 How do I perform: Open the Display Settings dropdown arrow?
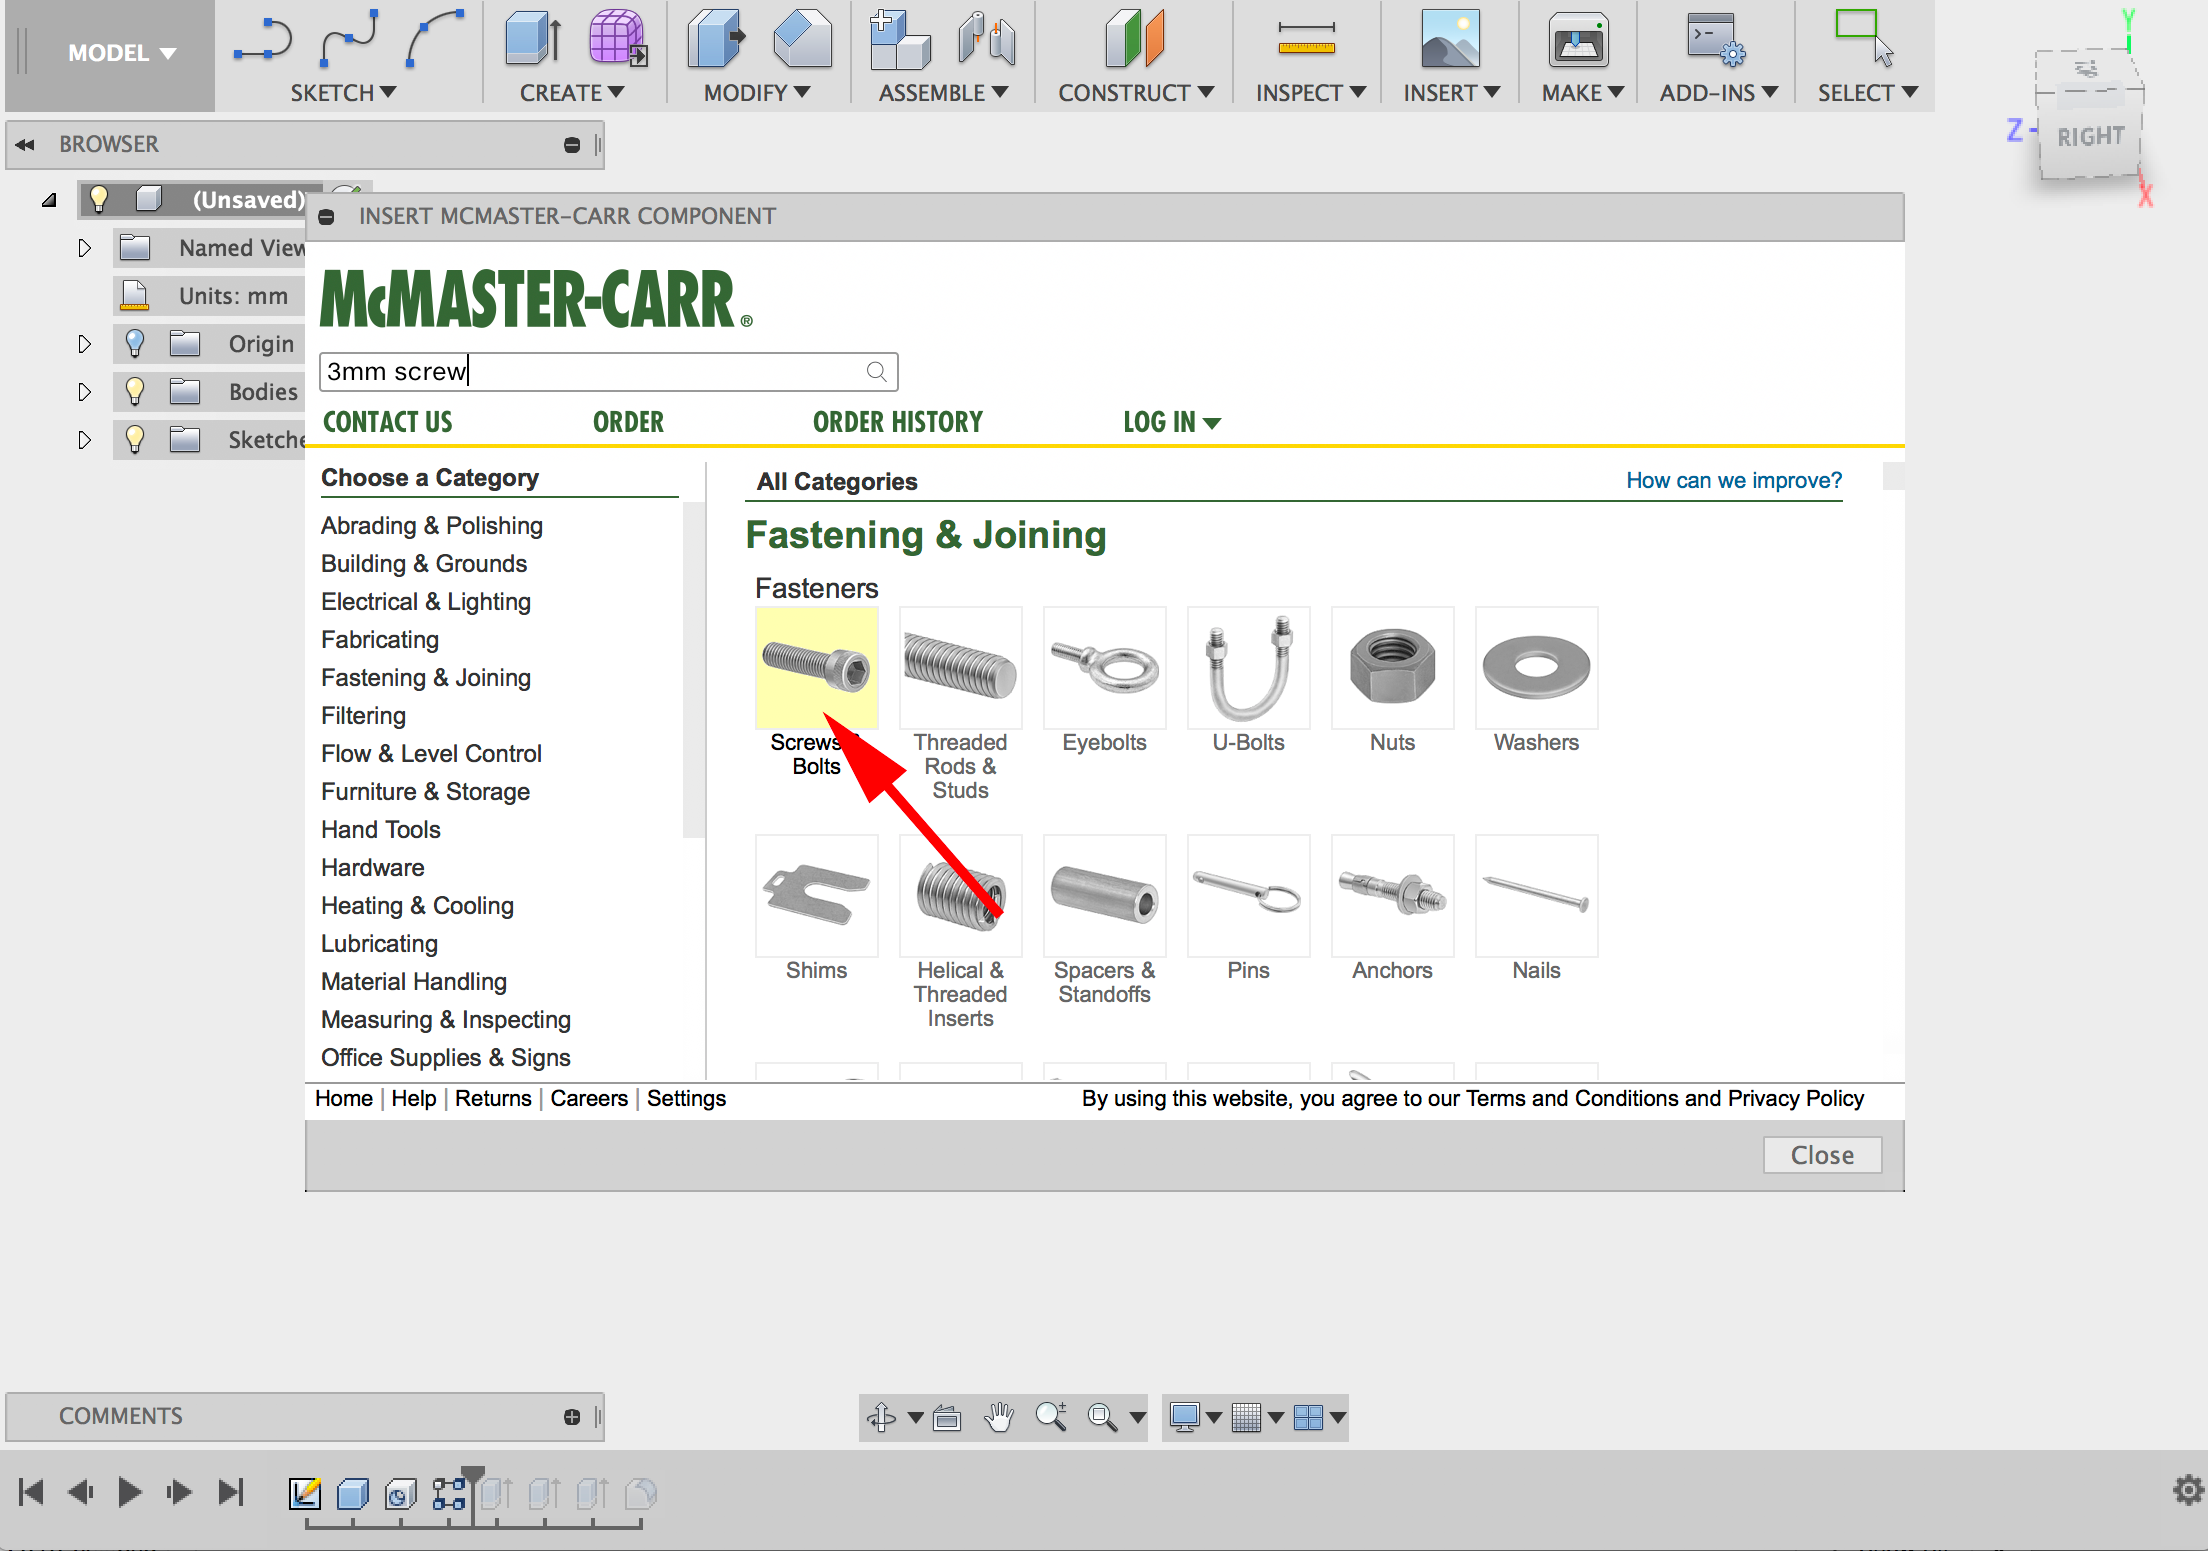[x=1214, y=1418]
